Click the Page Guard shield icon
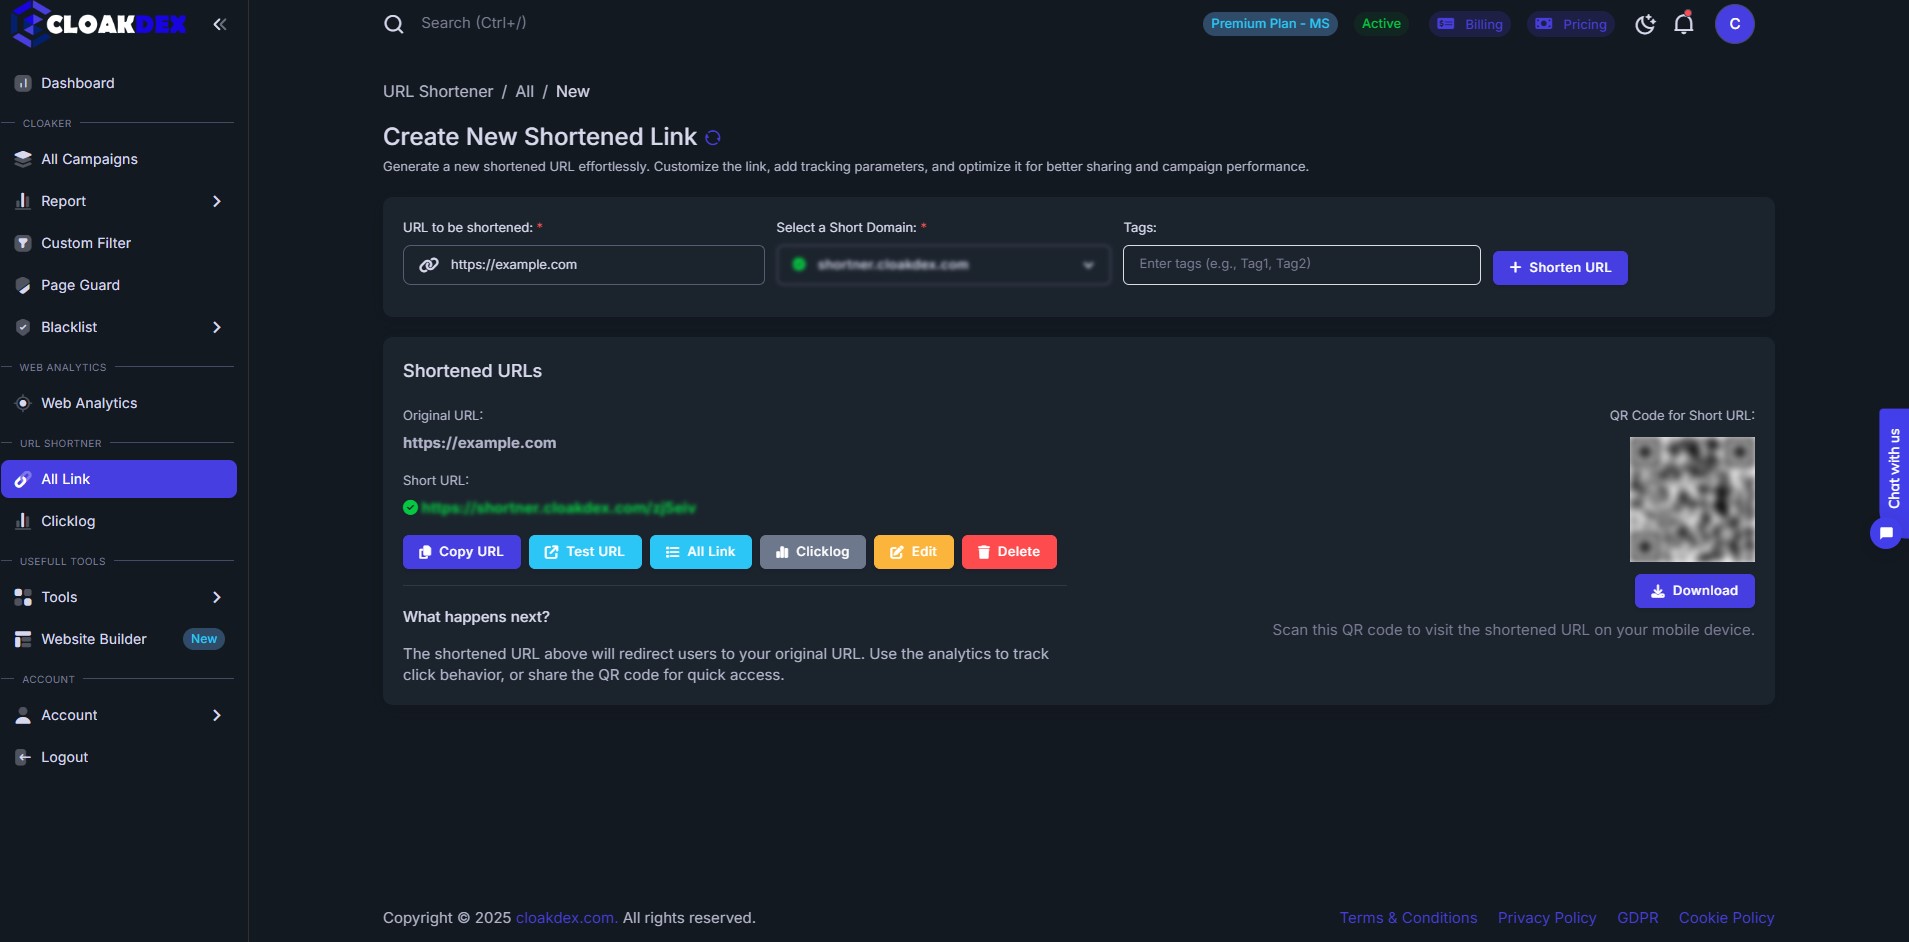This screenshot has width=1909, height=942. [23, 285]
